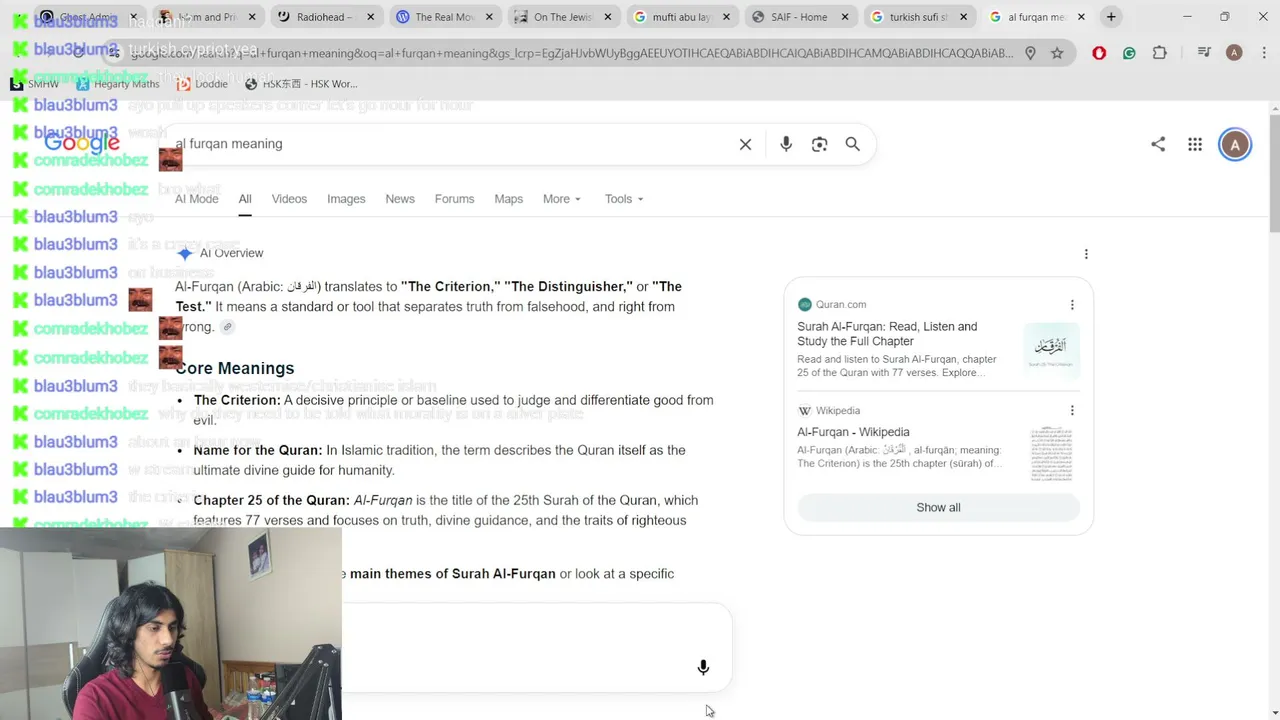Switch to Forums results
Viewport: 1280px width, 720px height.
point(454,199)
